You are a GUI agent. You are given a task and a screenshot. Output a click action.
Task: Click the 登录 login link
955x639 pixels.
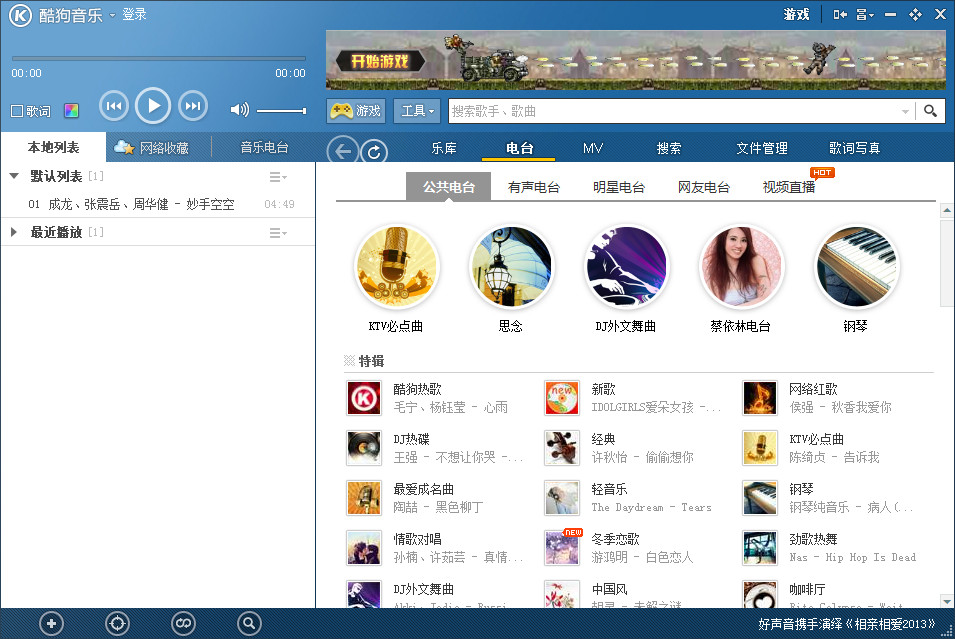(134, 15)
